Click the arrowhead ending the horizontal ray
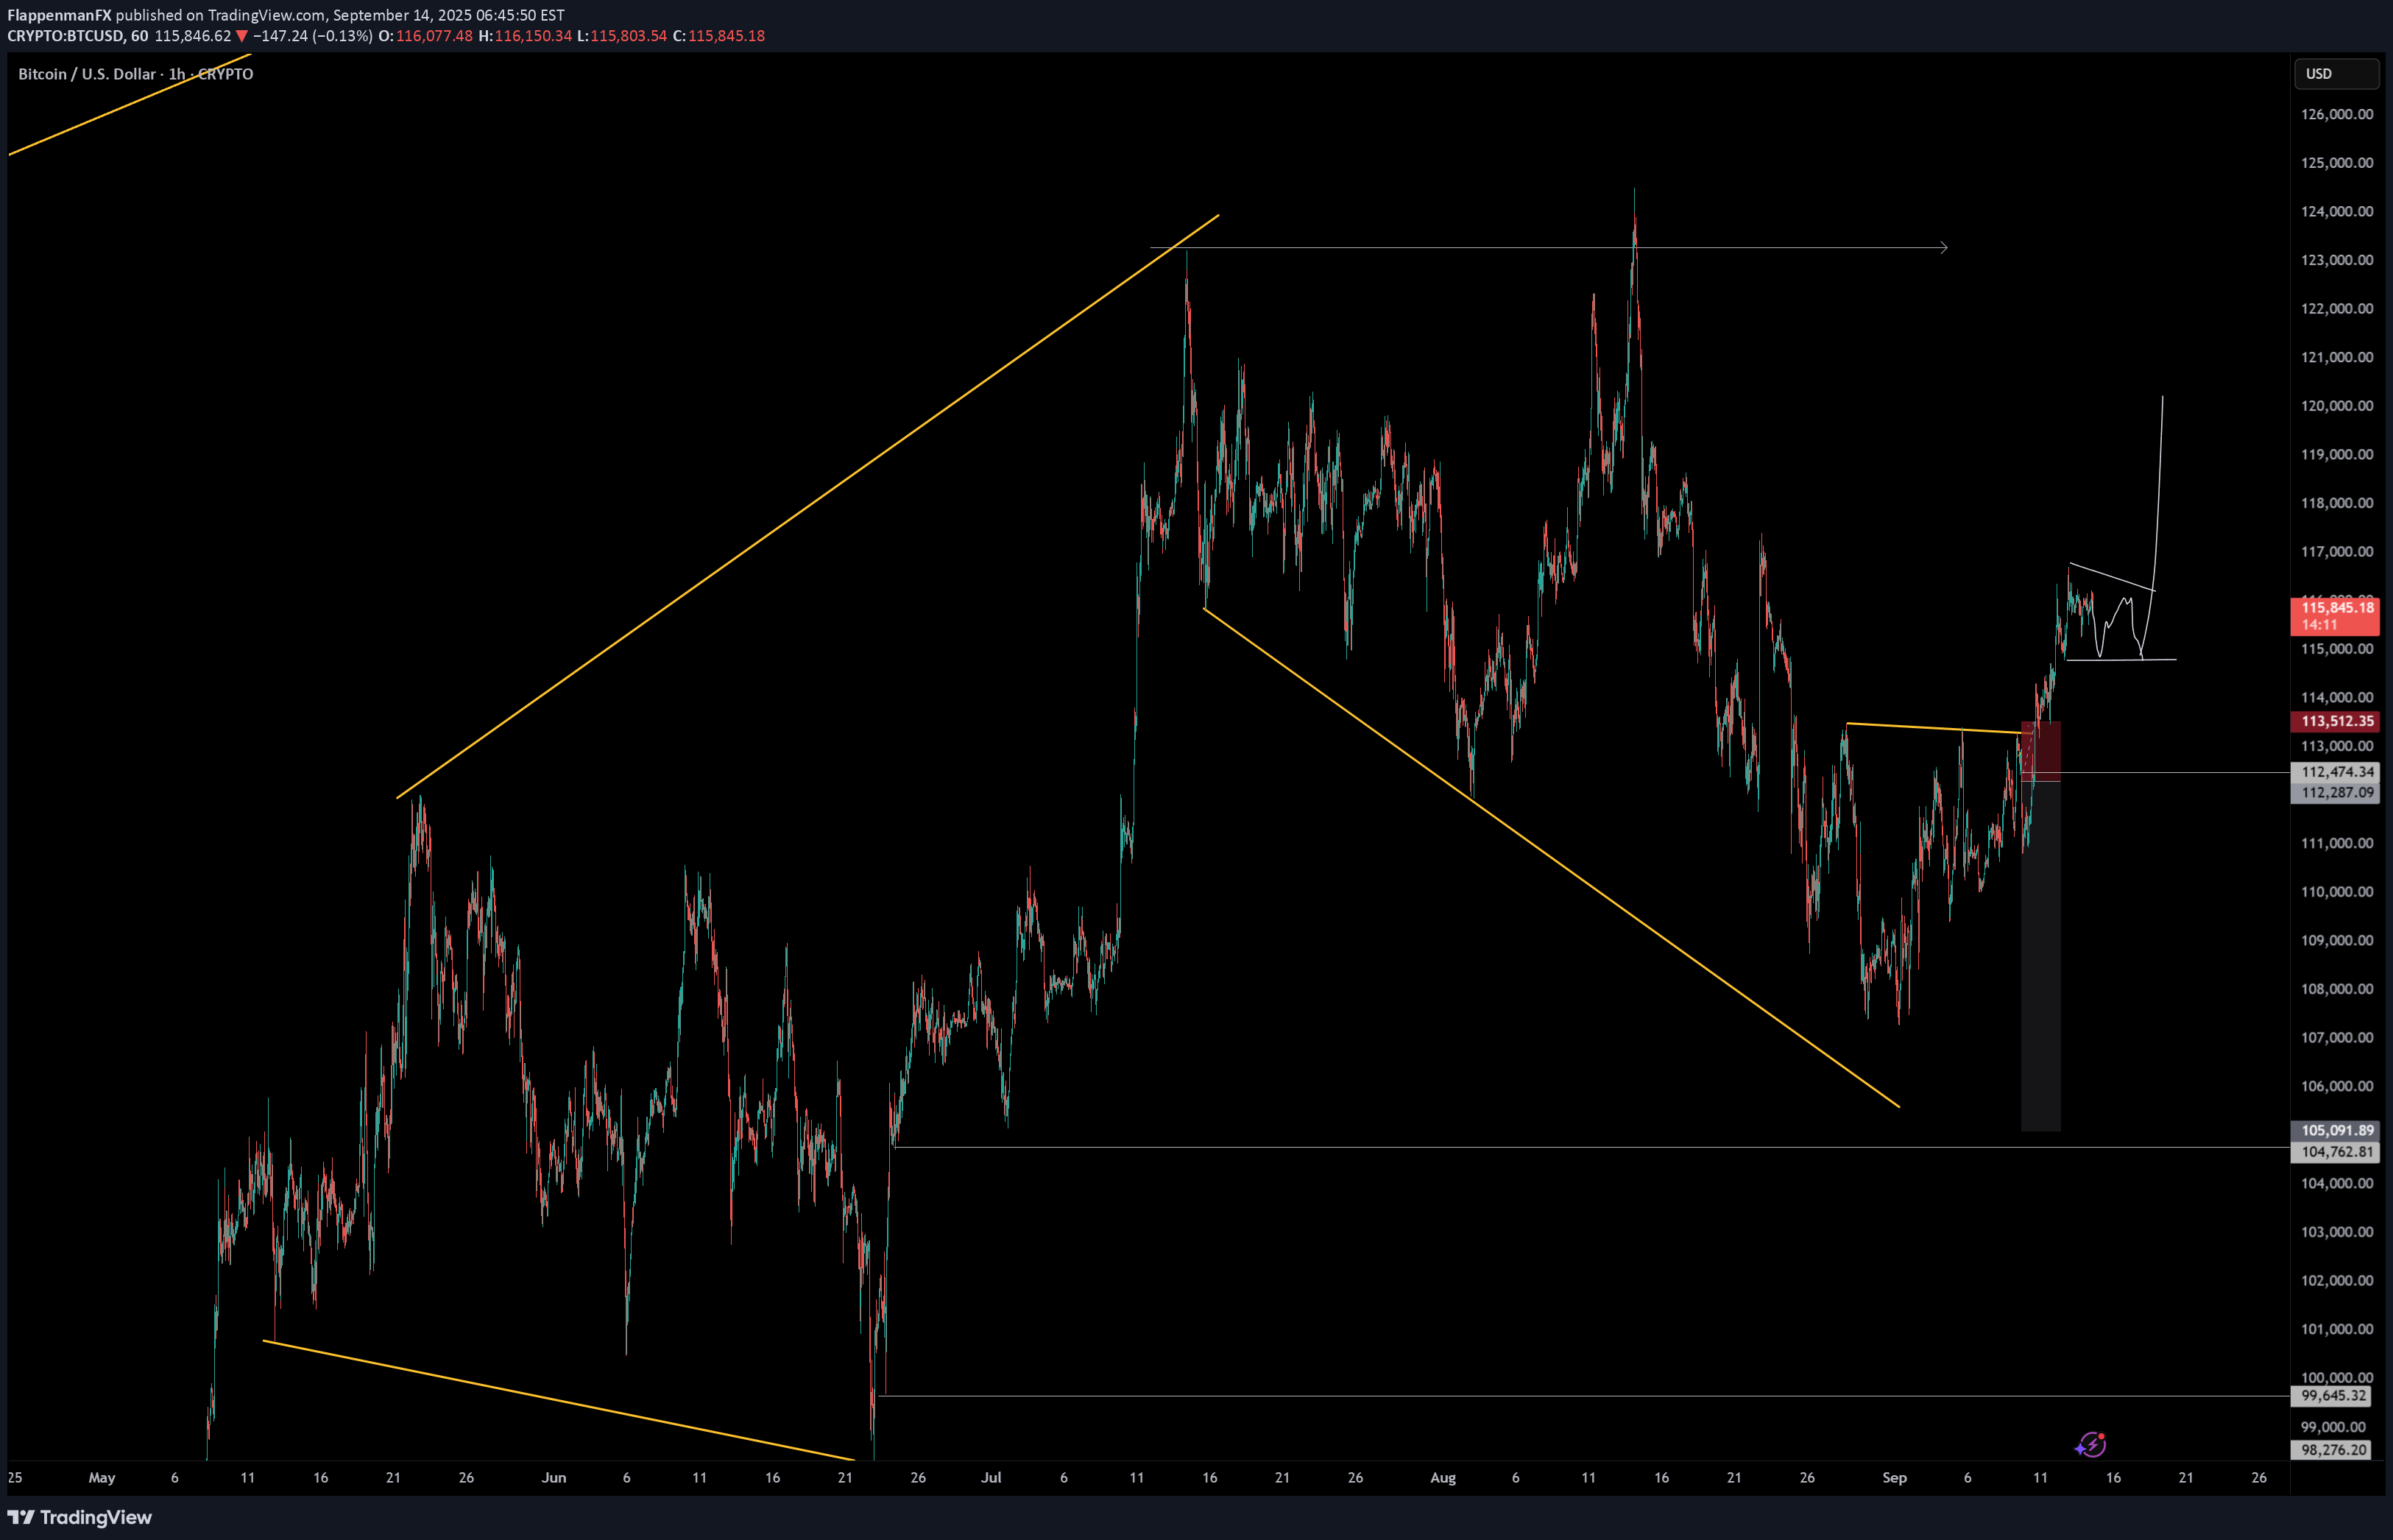This screenshot has height=1540, width=2393. coord(1943,247)
